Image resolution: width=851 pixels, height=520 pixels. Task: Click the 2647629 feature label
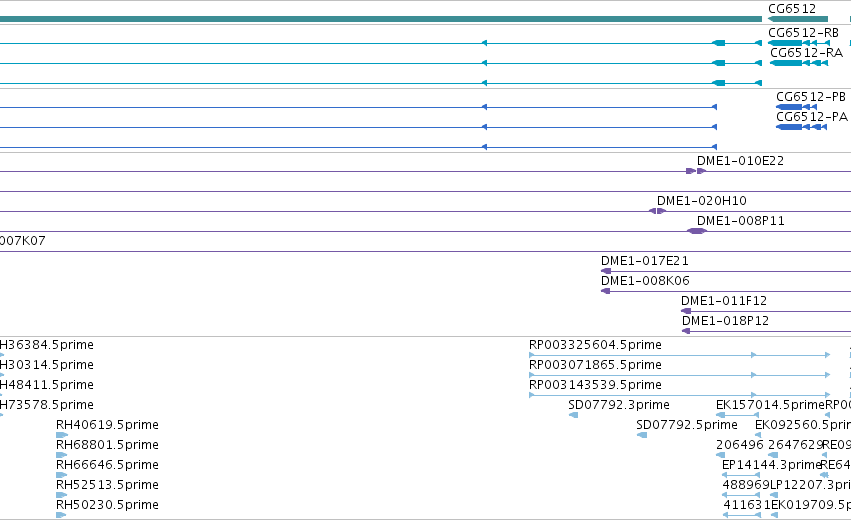(x=796, y=445)
